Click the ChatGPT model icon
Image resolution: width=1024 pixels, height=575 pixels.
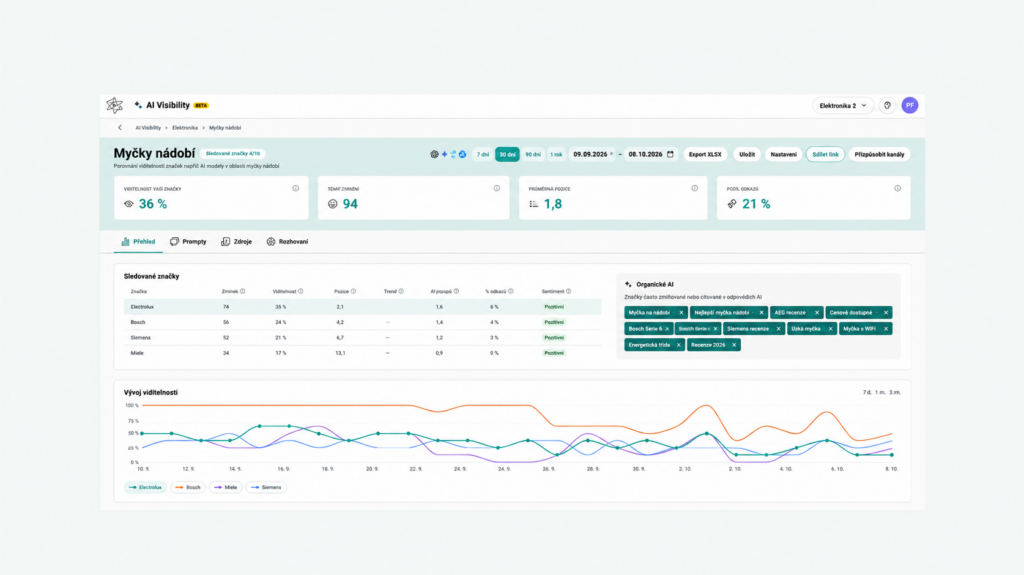(434, 154)
